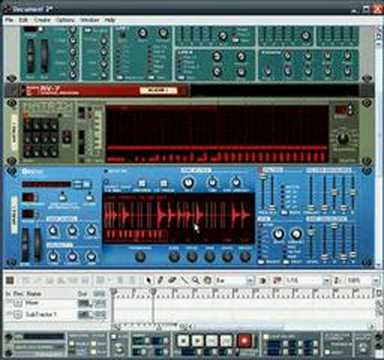The image size is (384, 360).
Task: Select the Eraser tool in sequencer toolbar
Action: point(172,280)
